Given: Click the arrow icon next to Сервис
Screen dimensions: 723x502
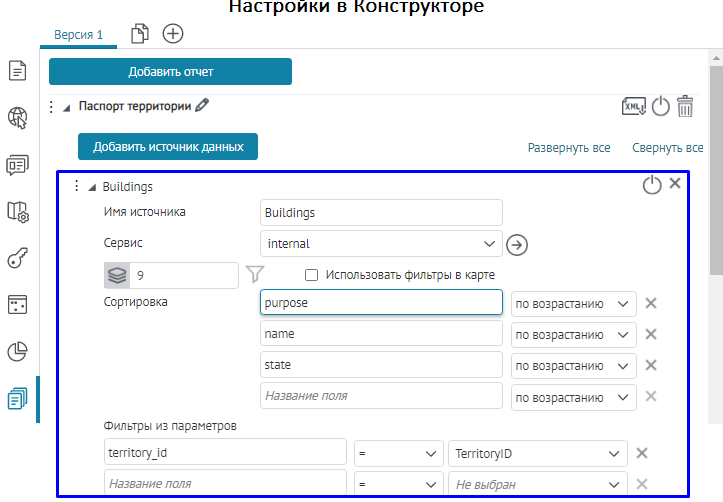Looking at the screenshot, I should point(517,244).
